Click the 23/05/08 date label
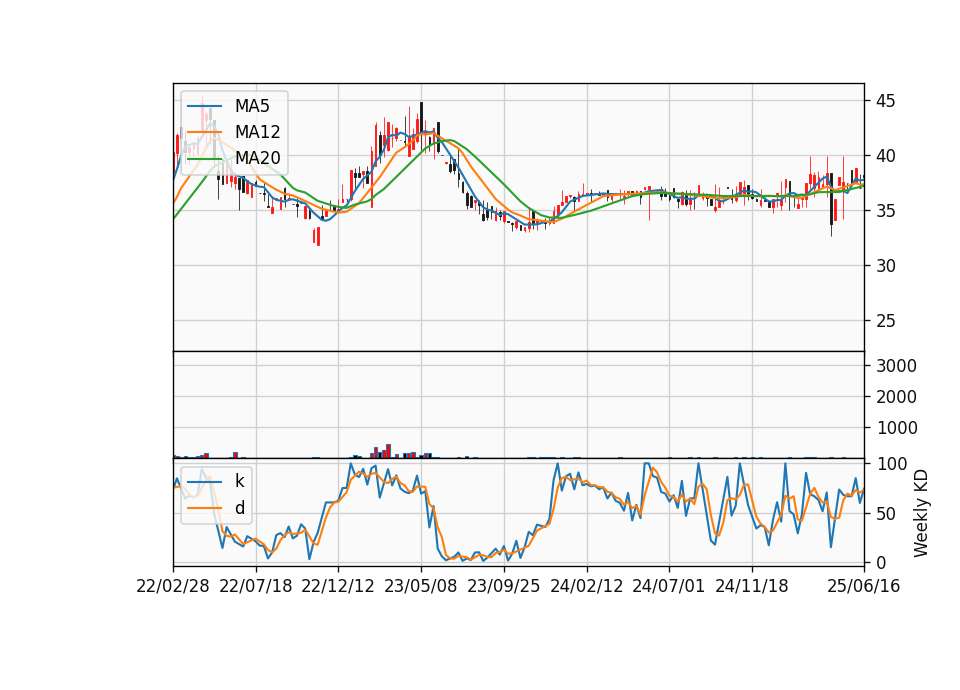The height and width of the screenshot is (690, 960). [x=421, y=586]
